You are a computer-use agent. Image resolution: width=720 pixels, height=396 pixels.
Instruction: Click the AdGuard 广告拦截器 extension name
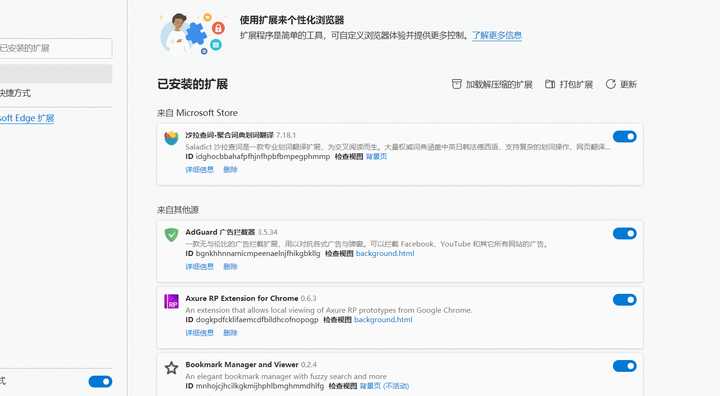[x=220, y=232]
